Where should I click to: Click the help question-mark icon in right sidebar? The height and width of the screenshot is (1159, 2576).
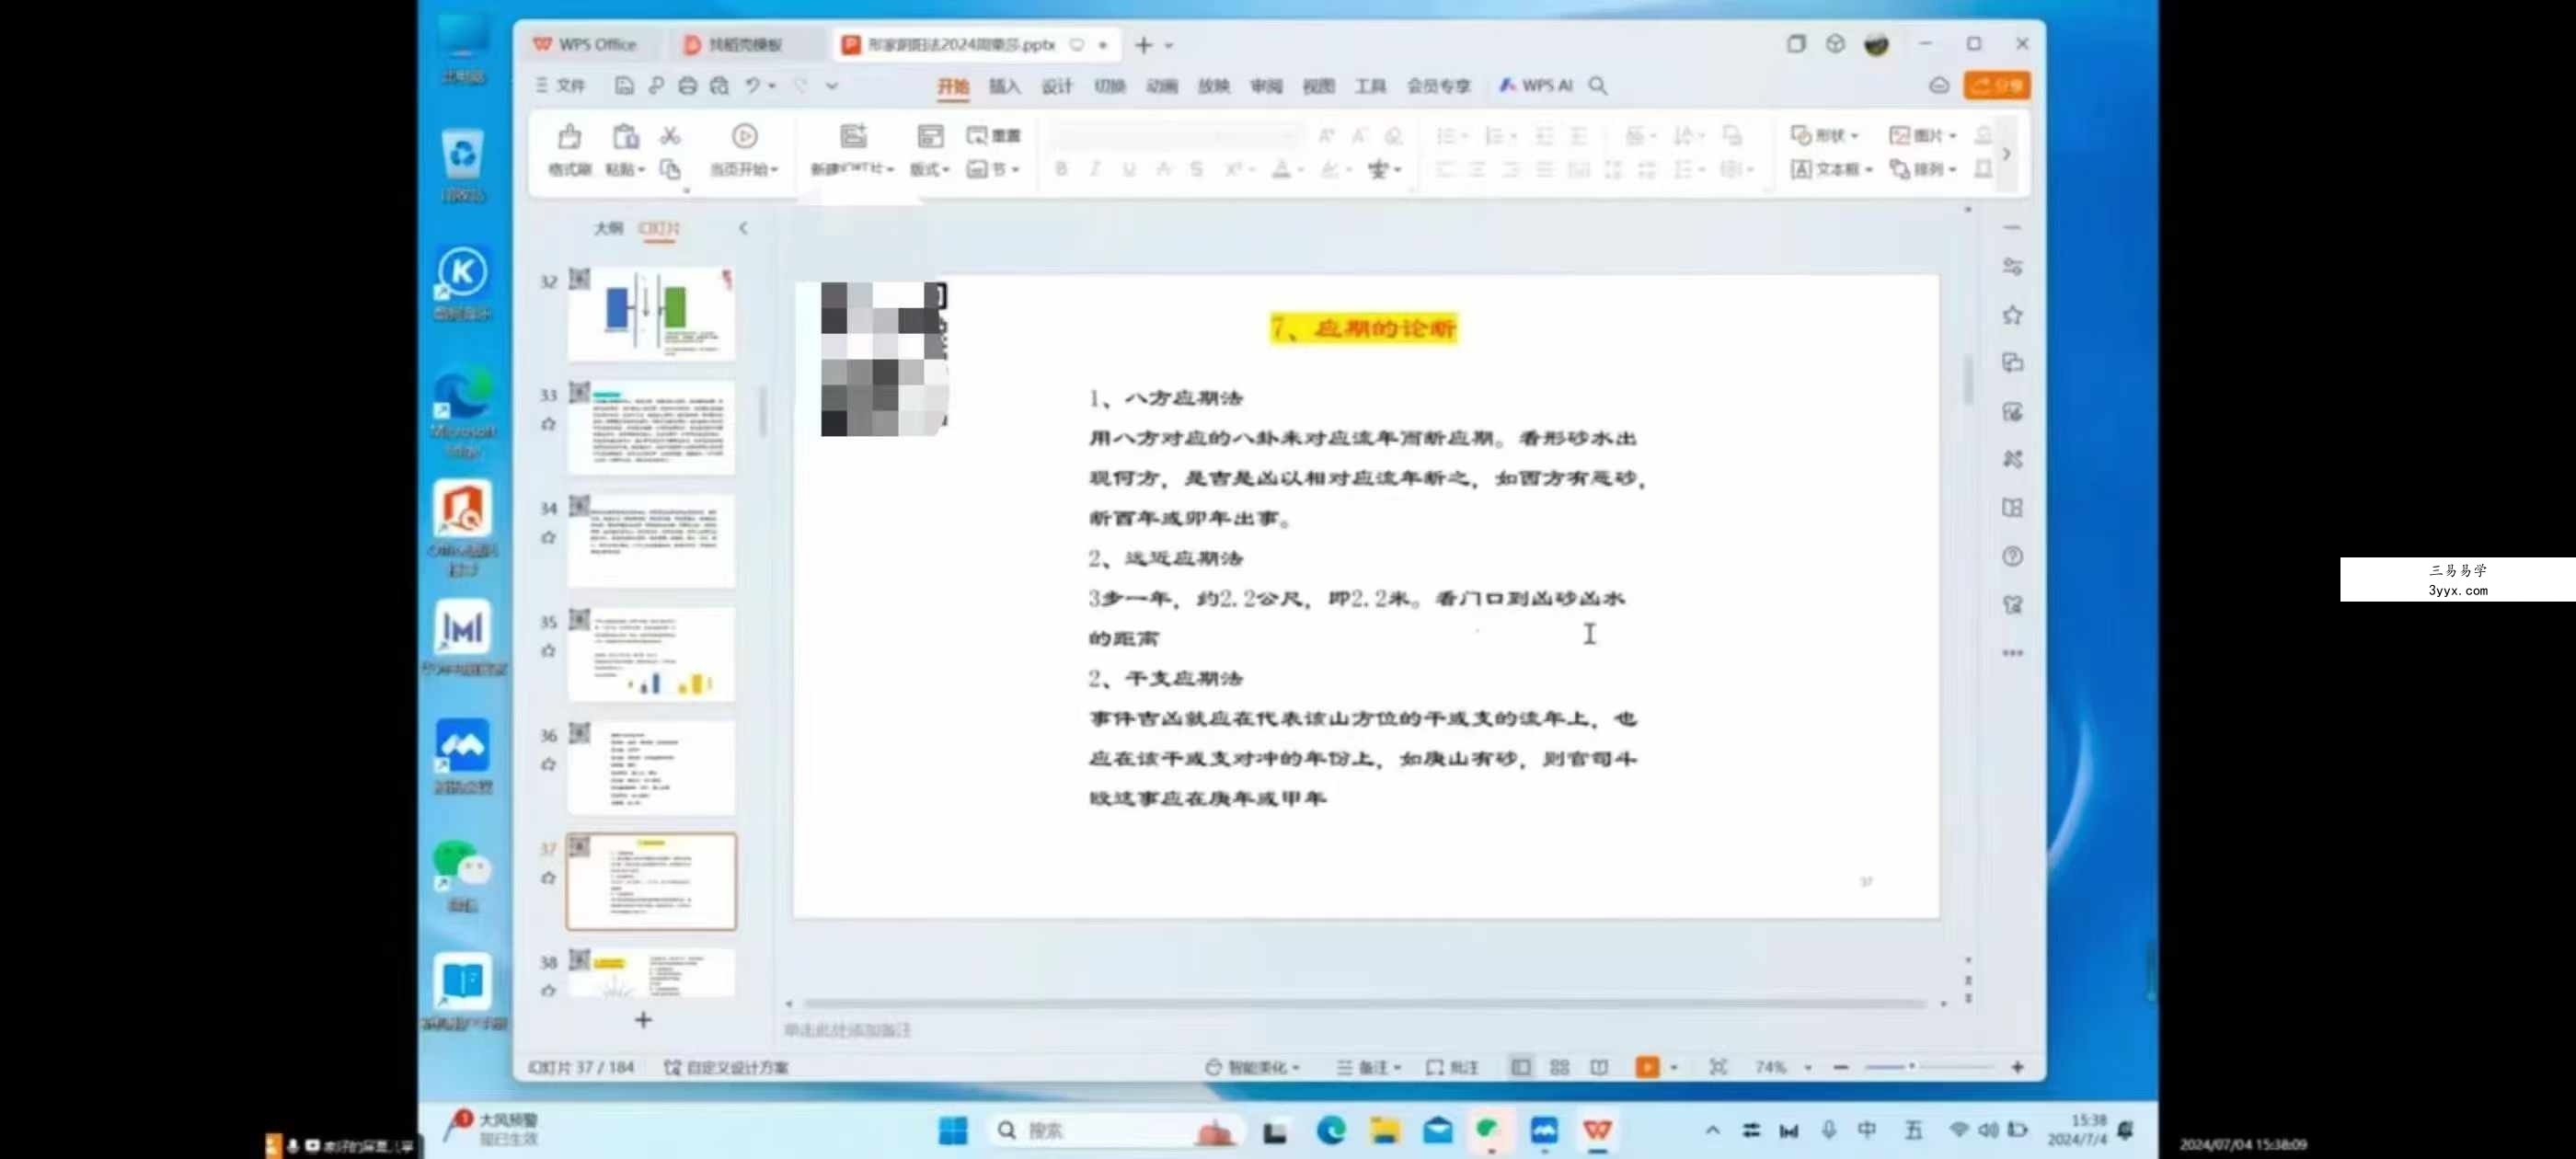(2012, 556)
